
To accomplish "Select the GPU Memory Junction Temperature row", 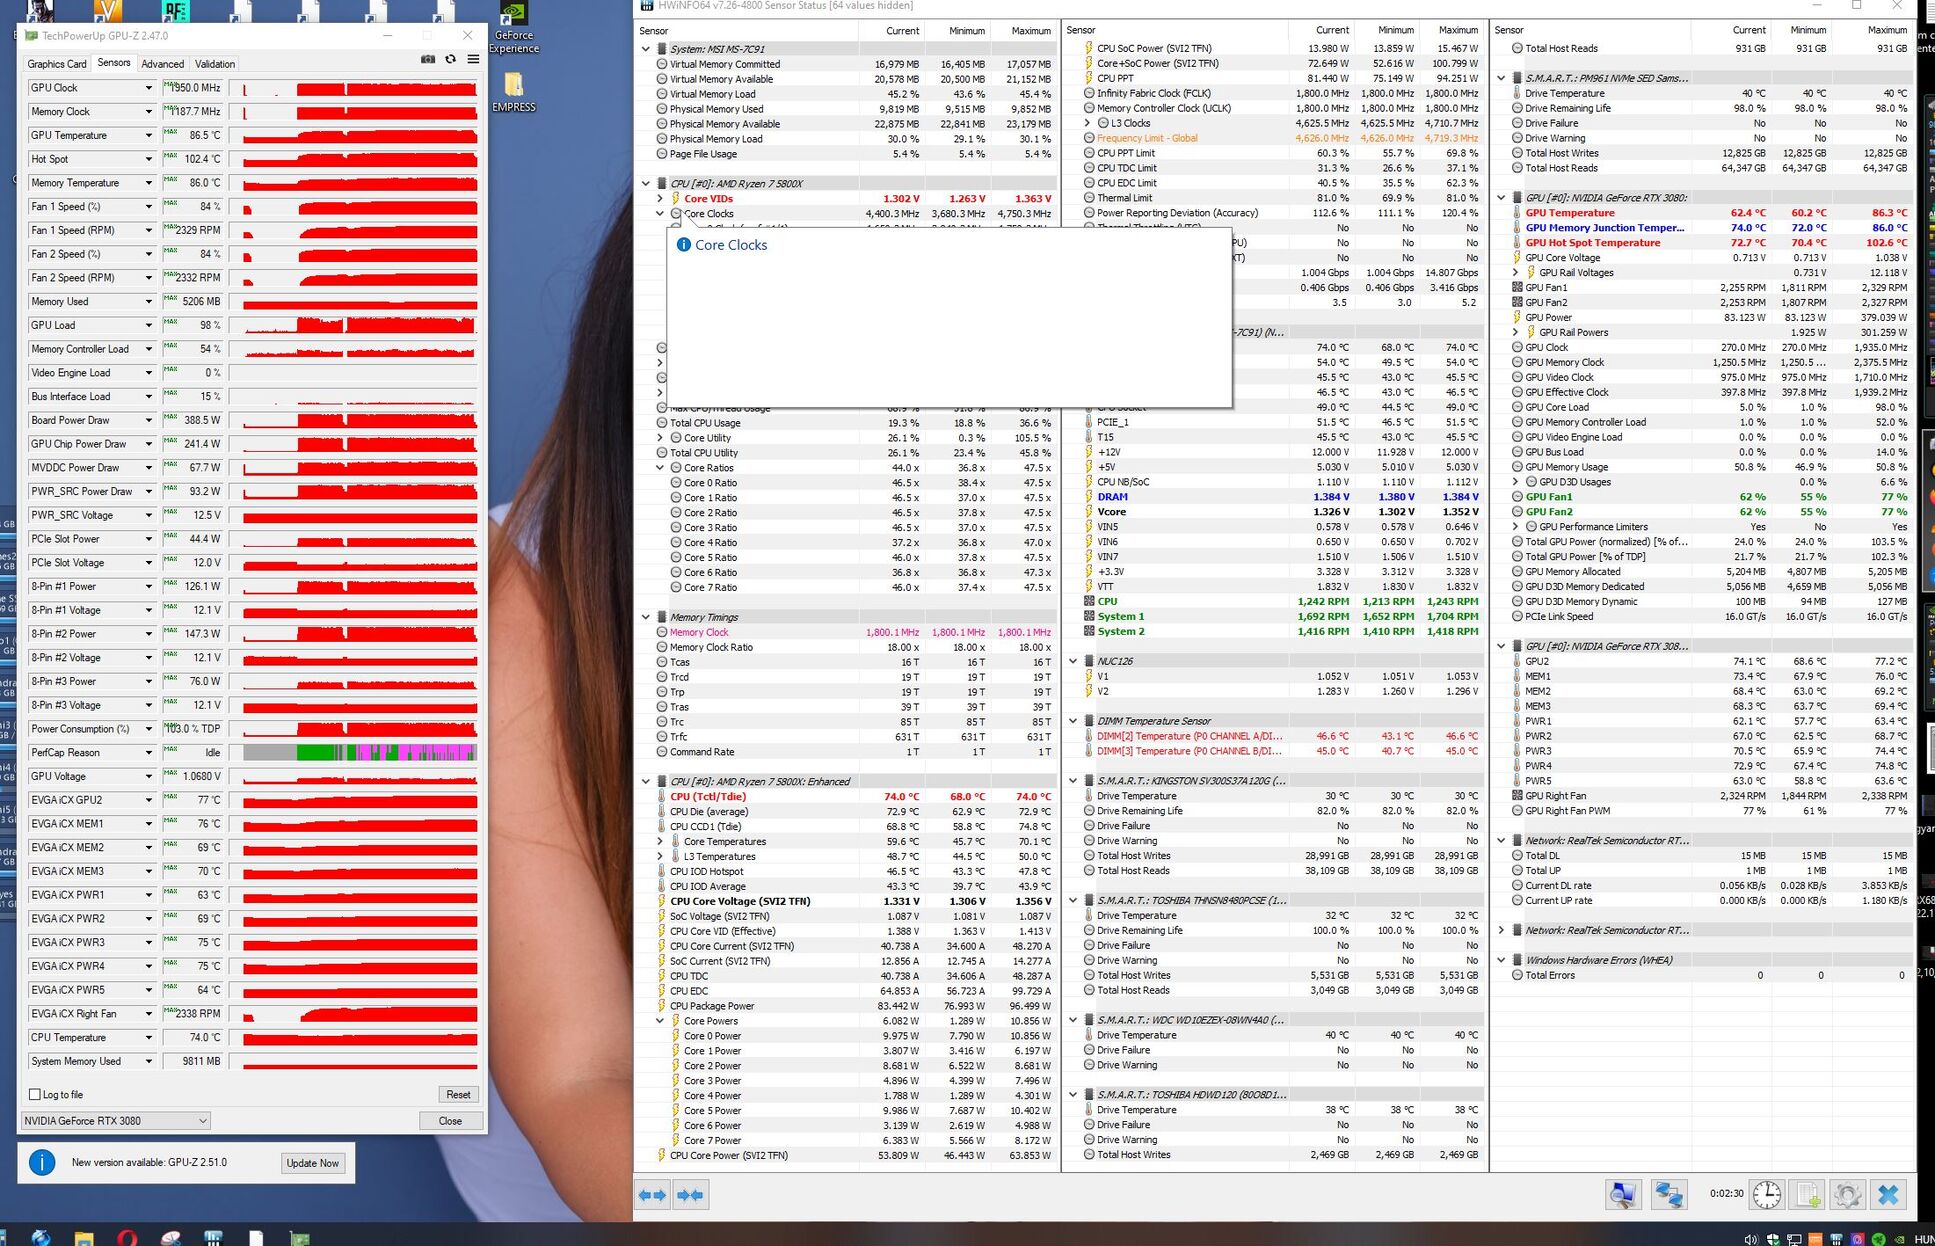I will (1703, 228).
